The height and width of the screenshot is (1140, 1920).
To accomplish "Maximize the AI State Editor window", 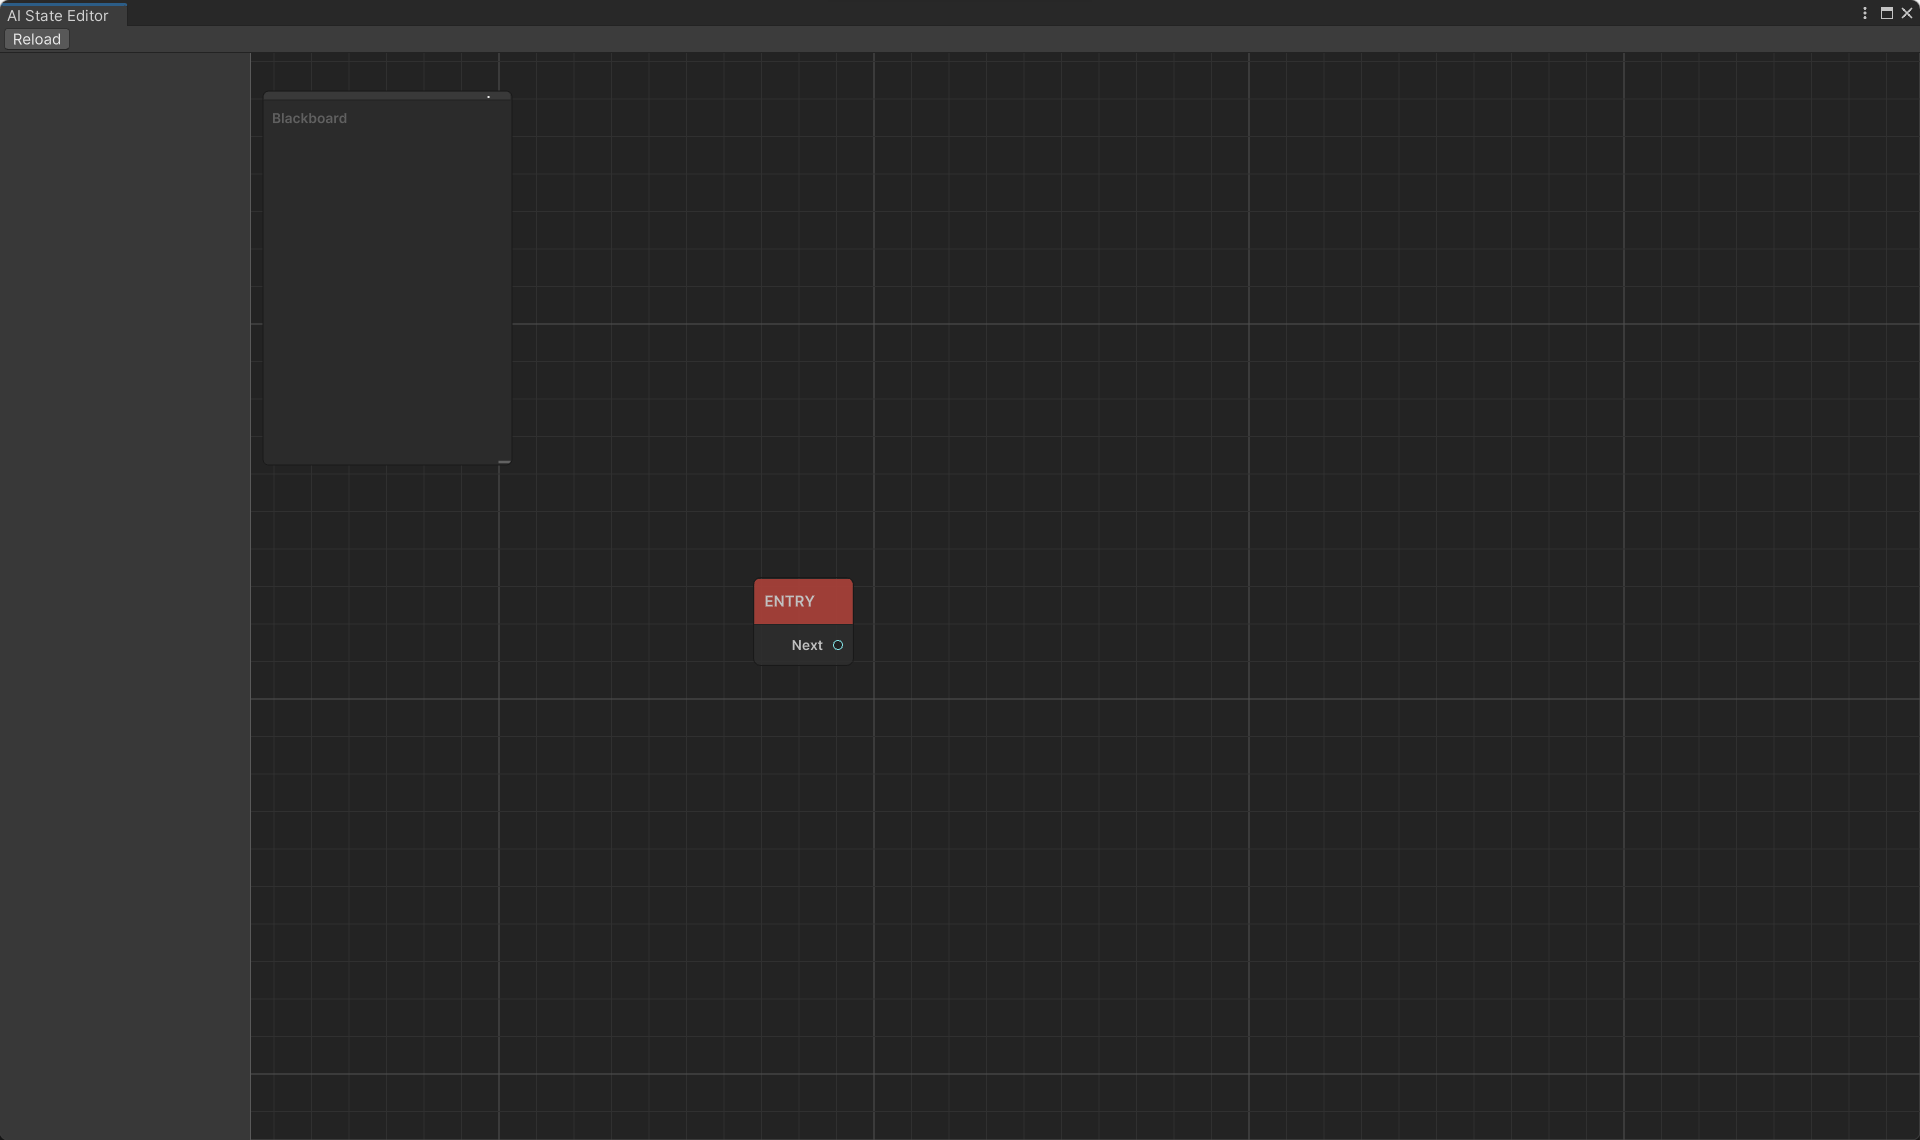I will tap(1887, 14).
